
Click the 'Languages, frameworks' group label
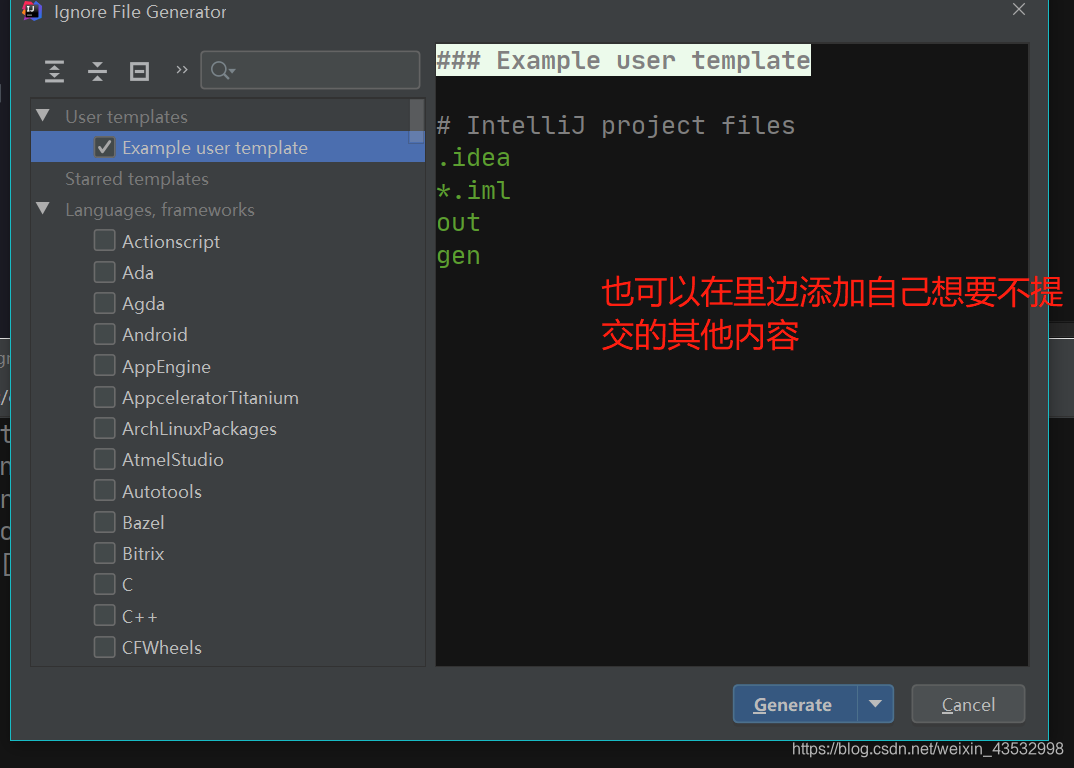(160, 210)
